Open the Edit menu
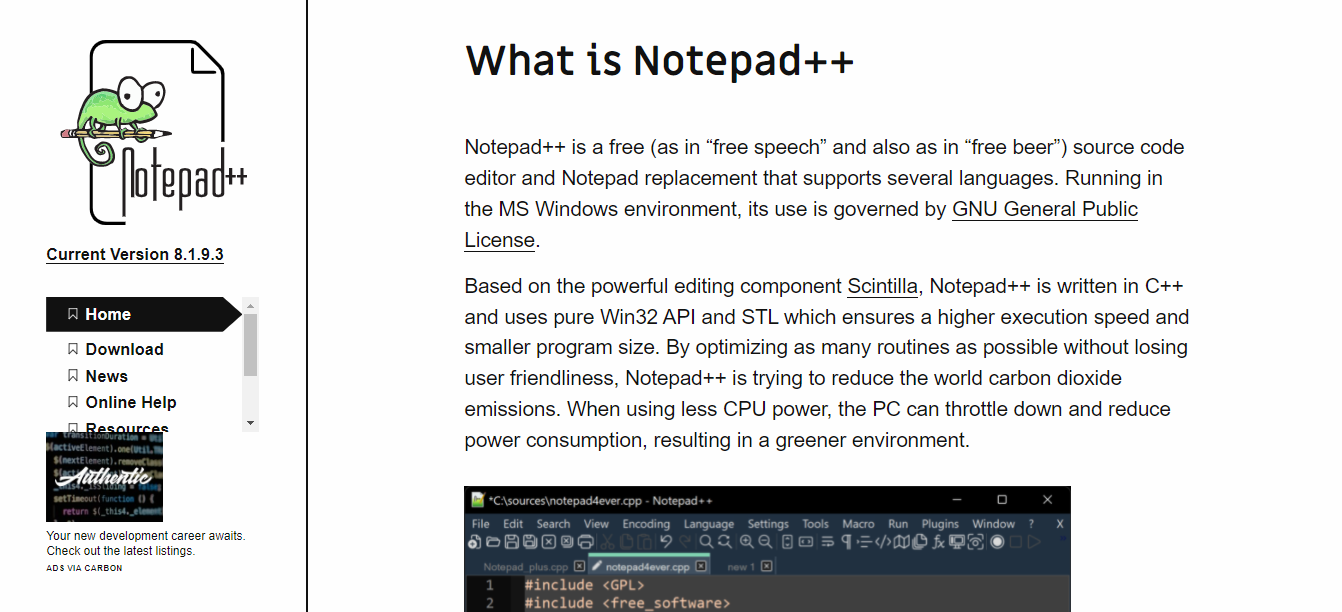This screenshot has width=1342, height=612. tap(513, 524)
